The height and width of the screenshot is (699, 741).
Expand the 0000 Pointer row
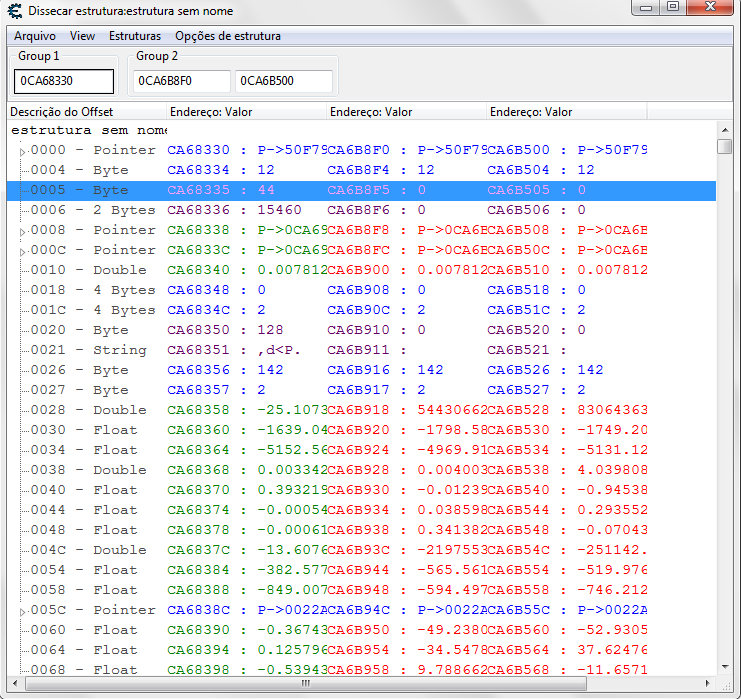click(23, 151)
